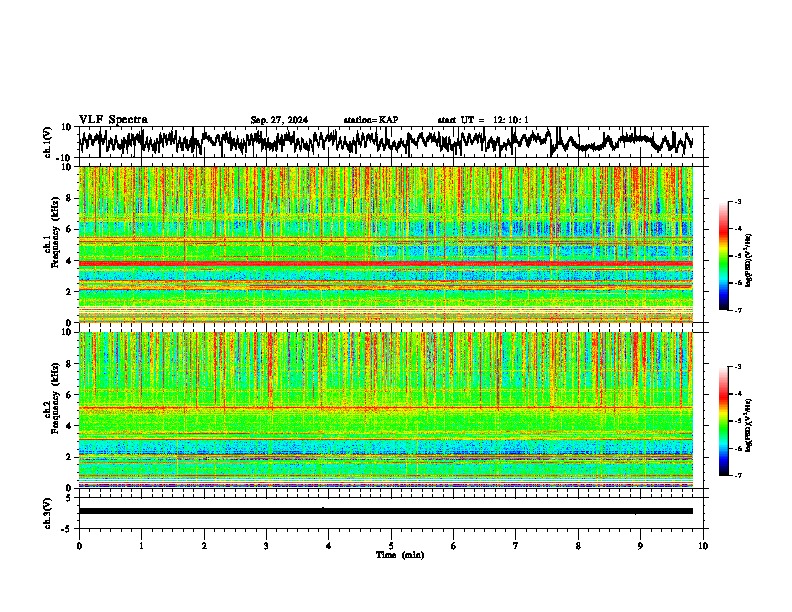Click the "ch.1(V)" waveform axis label
Screen dimensions: 792x612
48,142
